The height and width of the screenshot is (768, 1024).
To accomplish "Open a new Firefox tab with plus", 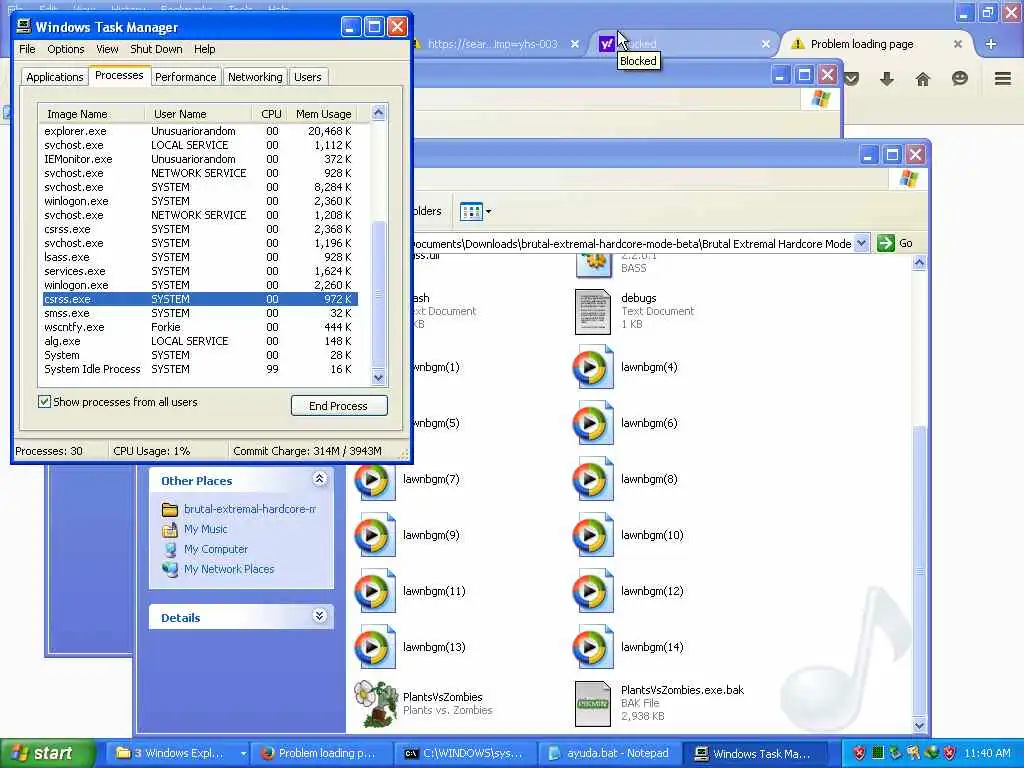I will click(x=990, y=44).
